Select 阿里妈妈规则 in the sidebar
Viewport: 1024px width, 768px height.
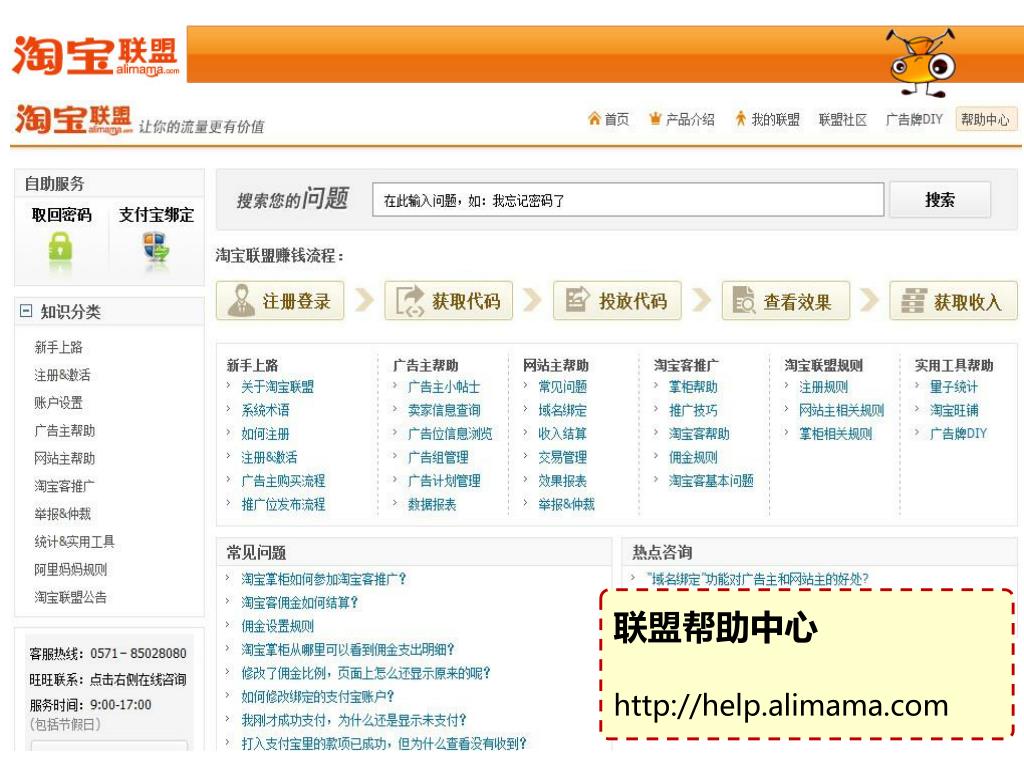tap(71, 569)
